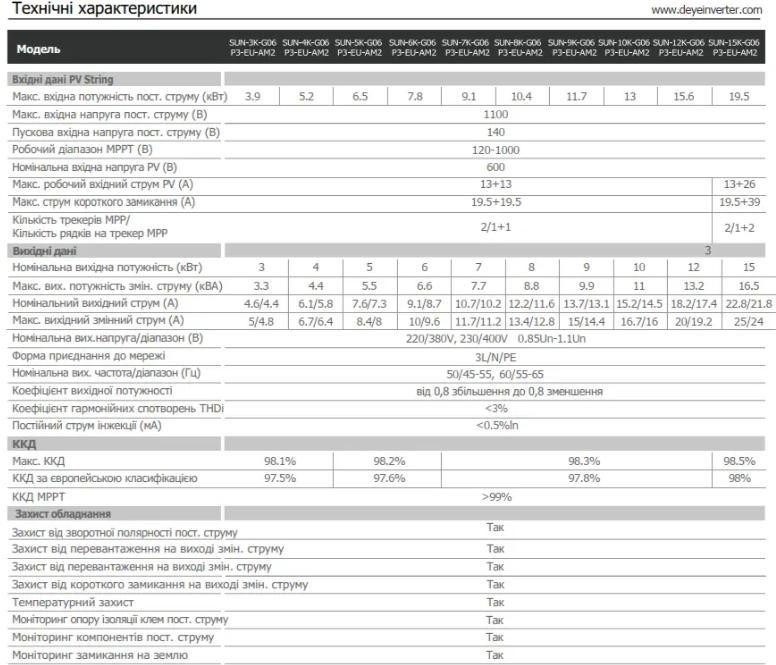Select the 'ККД' section header row
This screenshot has width=776, height=665.
24,443
